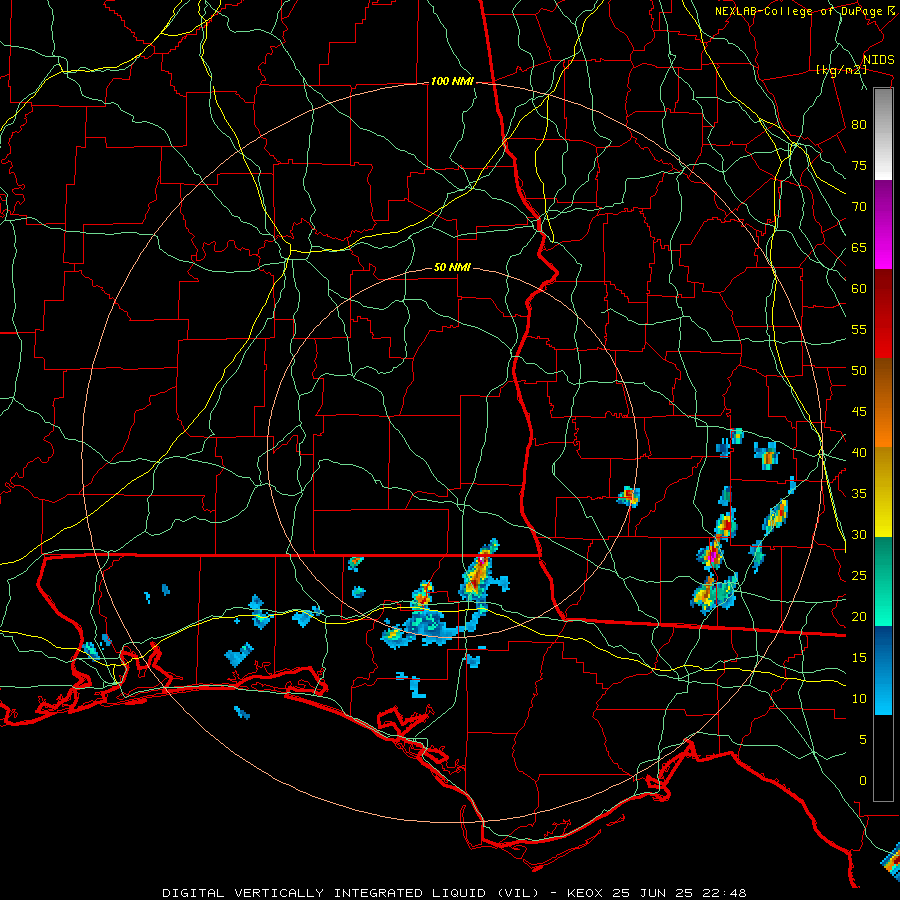
Task: Click the Digital Vertically Integrated Liquid caption
Action: 454,893
